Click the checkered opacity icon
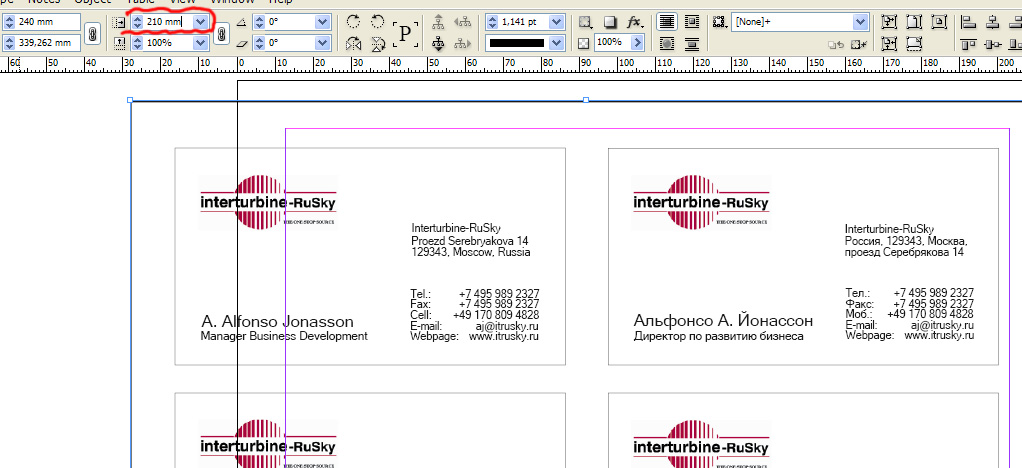Viewport: 1022px width, 468px height. coord(584,43)
